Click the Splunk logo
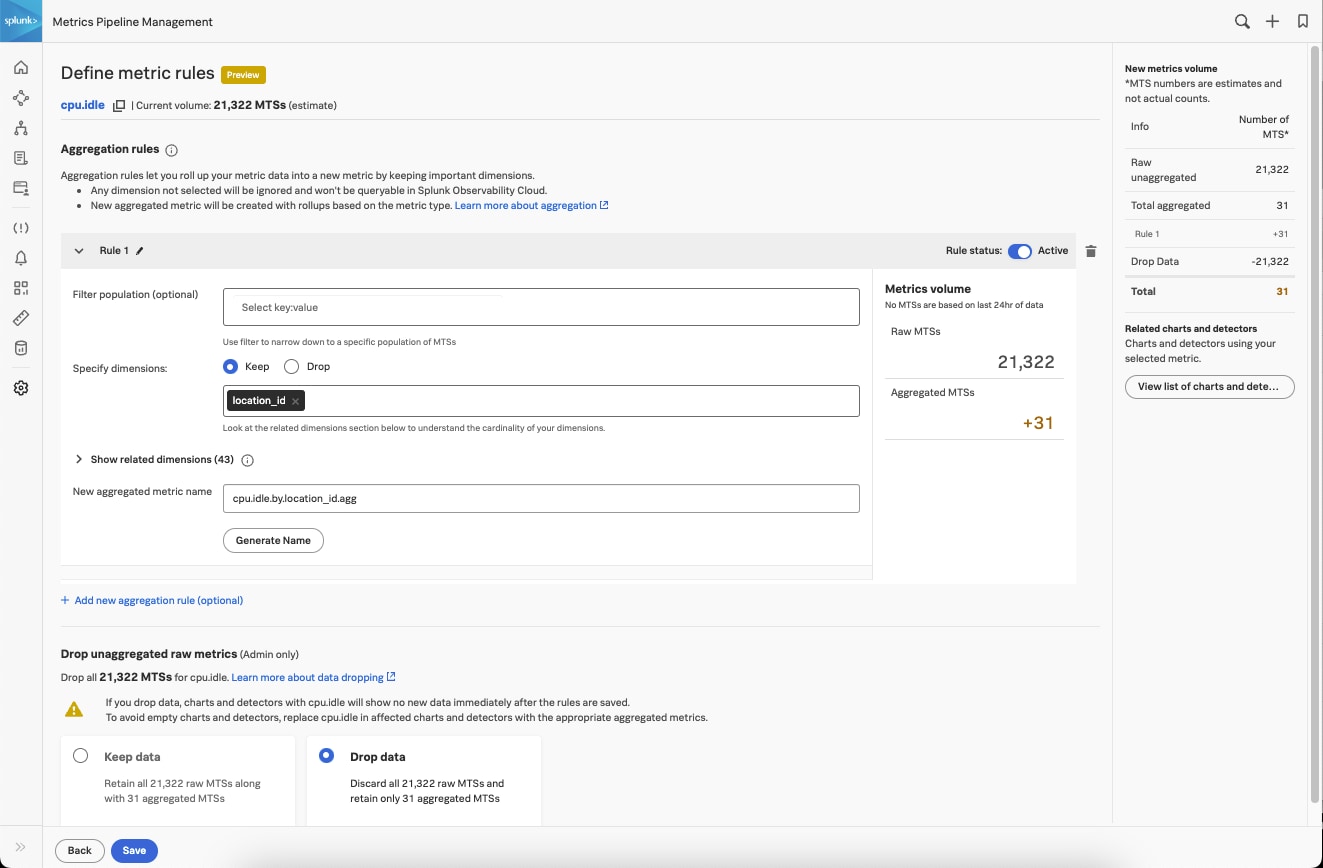The width and height of the screenshot is (1323, 868). (21, 21)
